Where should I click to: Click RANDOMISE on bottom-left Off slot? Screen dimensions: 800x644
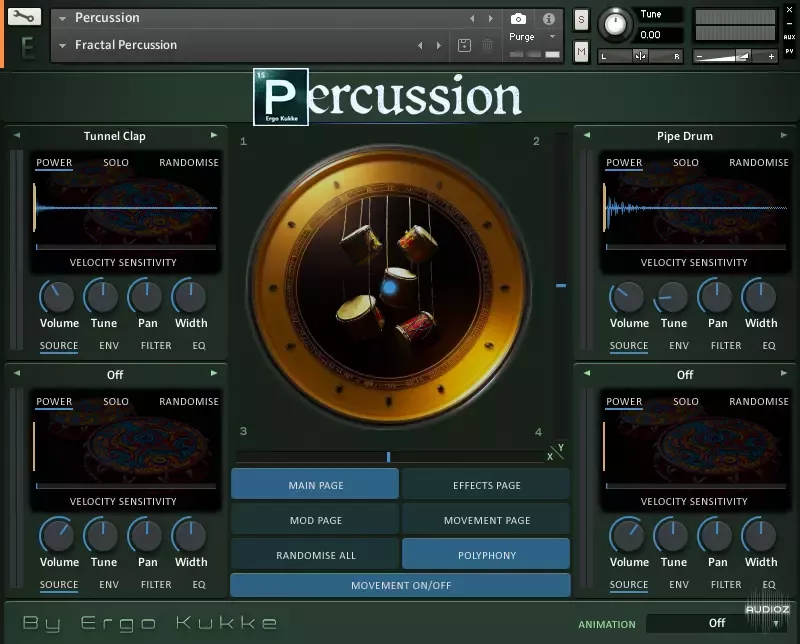tap(189, 402)
